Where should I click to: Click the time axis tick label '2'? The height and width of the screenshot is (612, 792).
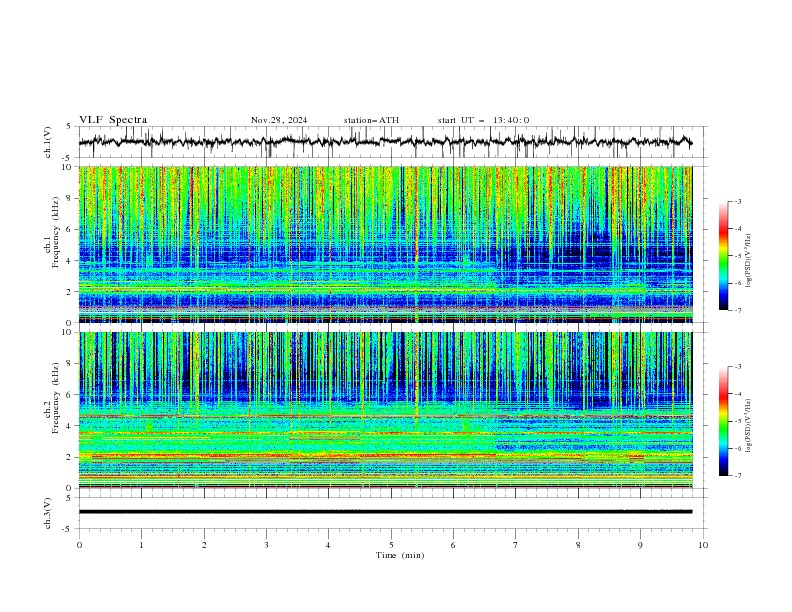pos(204,545)
